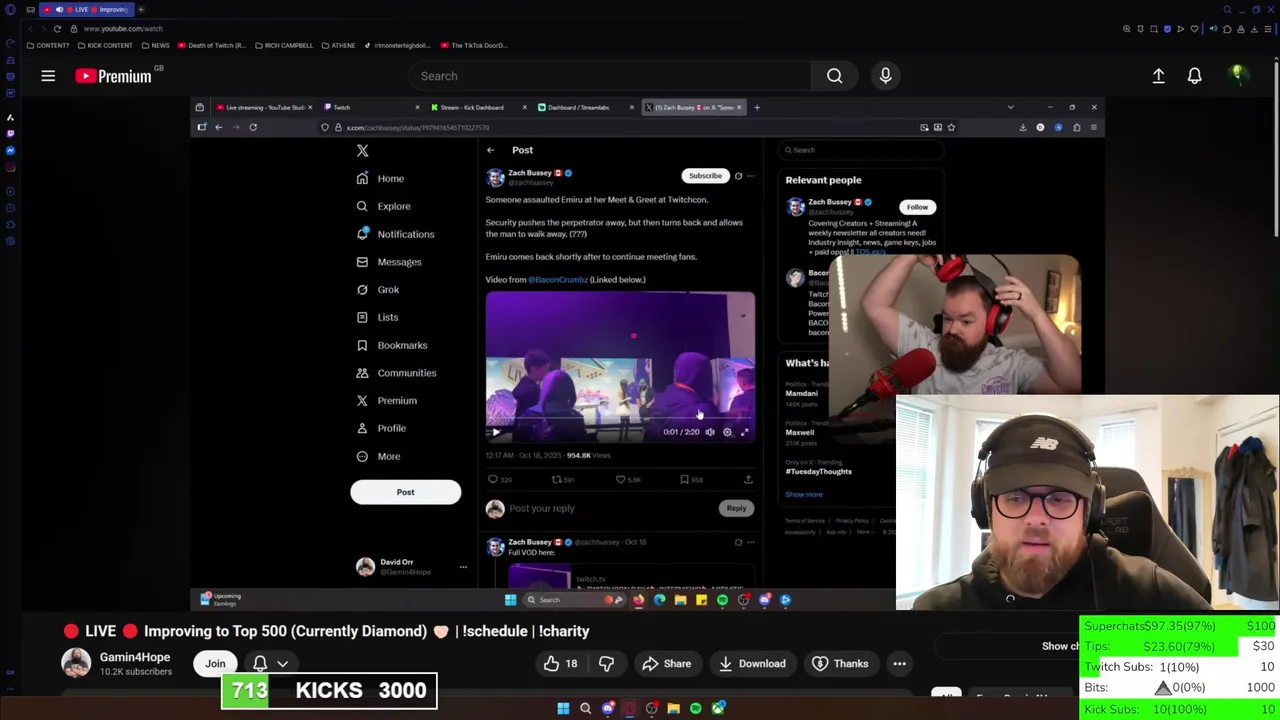The image size is (1280, 720).
Task: Open The TikTok DoorD... bookmark
Action: [474, 45]
